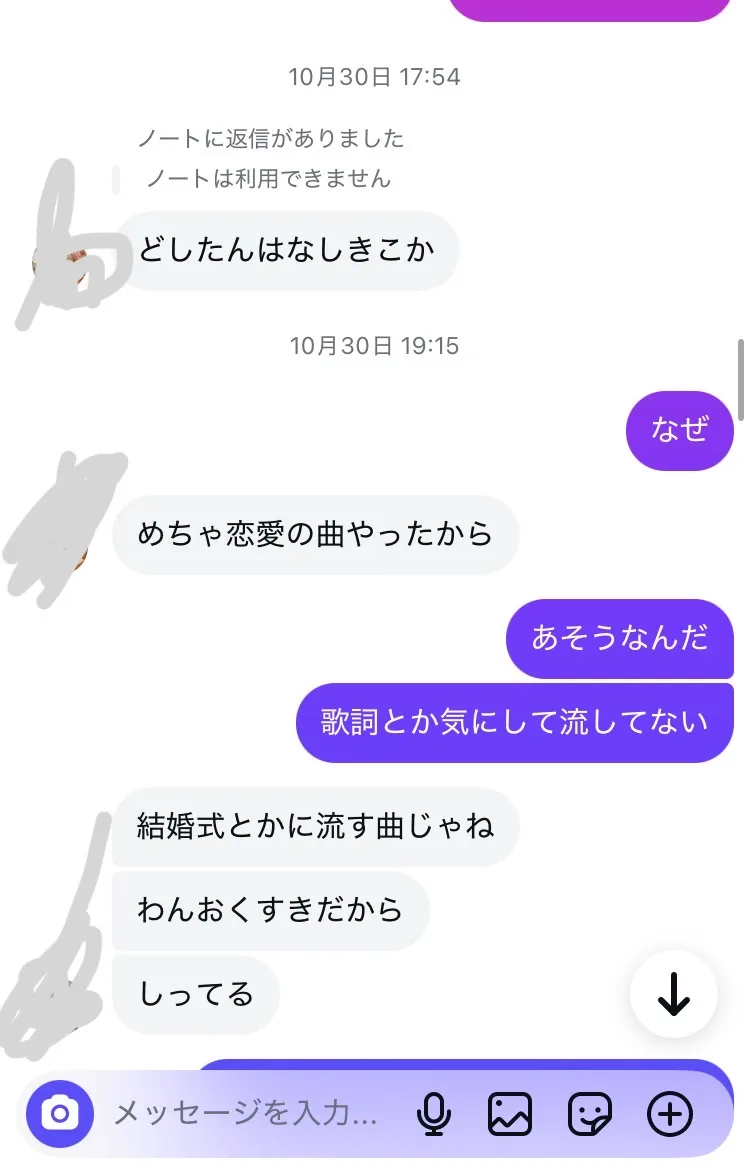Tap the あそうなんだ sent message

(620, 639)
